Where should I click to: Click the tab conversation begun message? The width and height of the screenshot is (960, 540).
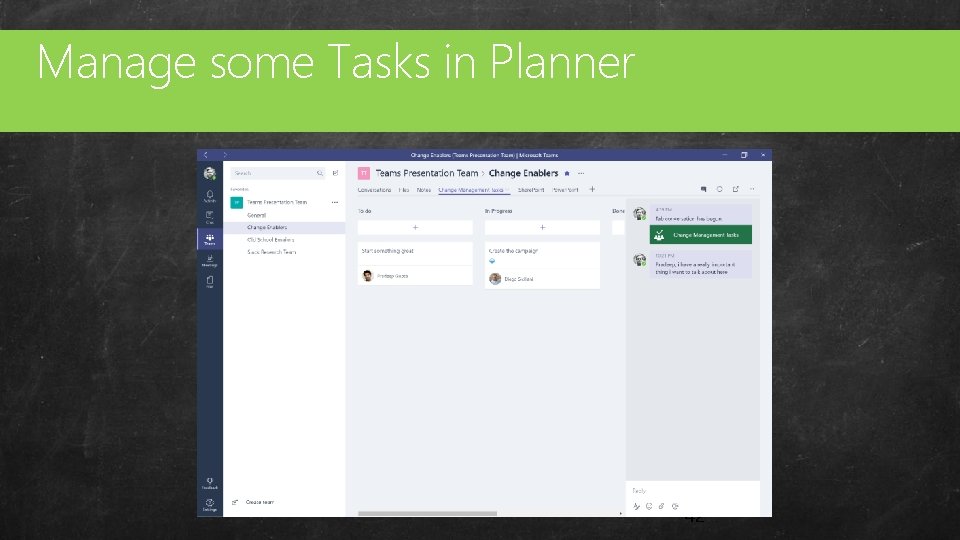[x=688, y=218]
